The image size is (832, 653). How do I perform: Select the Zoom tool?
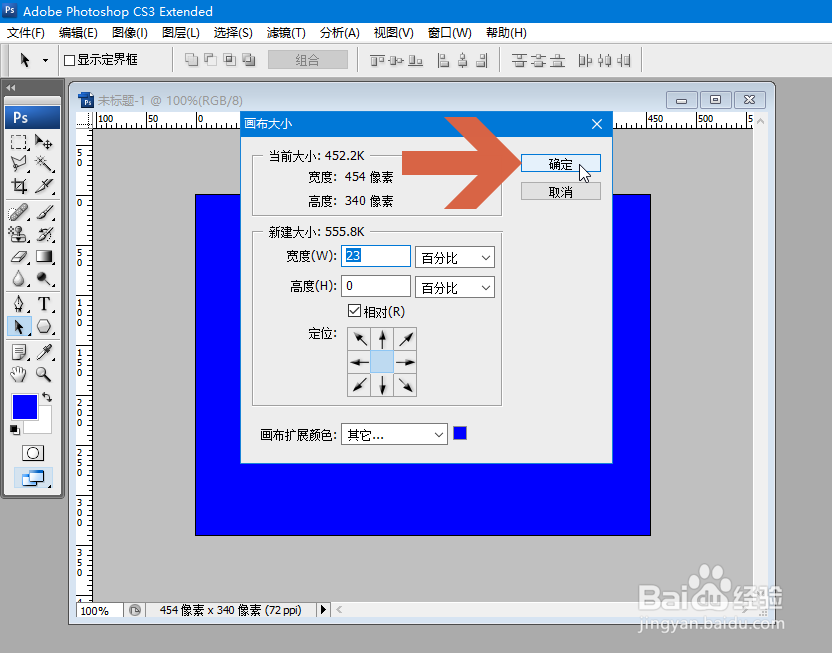pyautogui.click(x=44, y=375)
